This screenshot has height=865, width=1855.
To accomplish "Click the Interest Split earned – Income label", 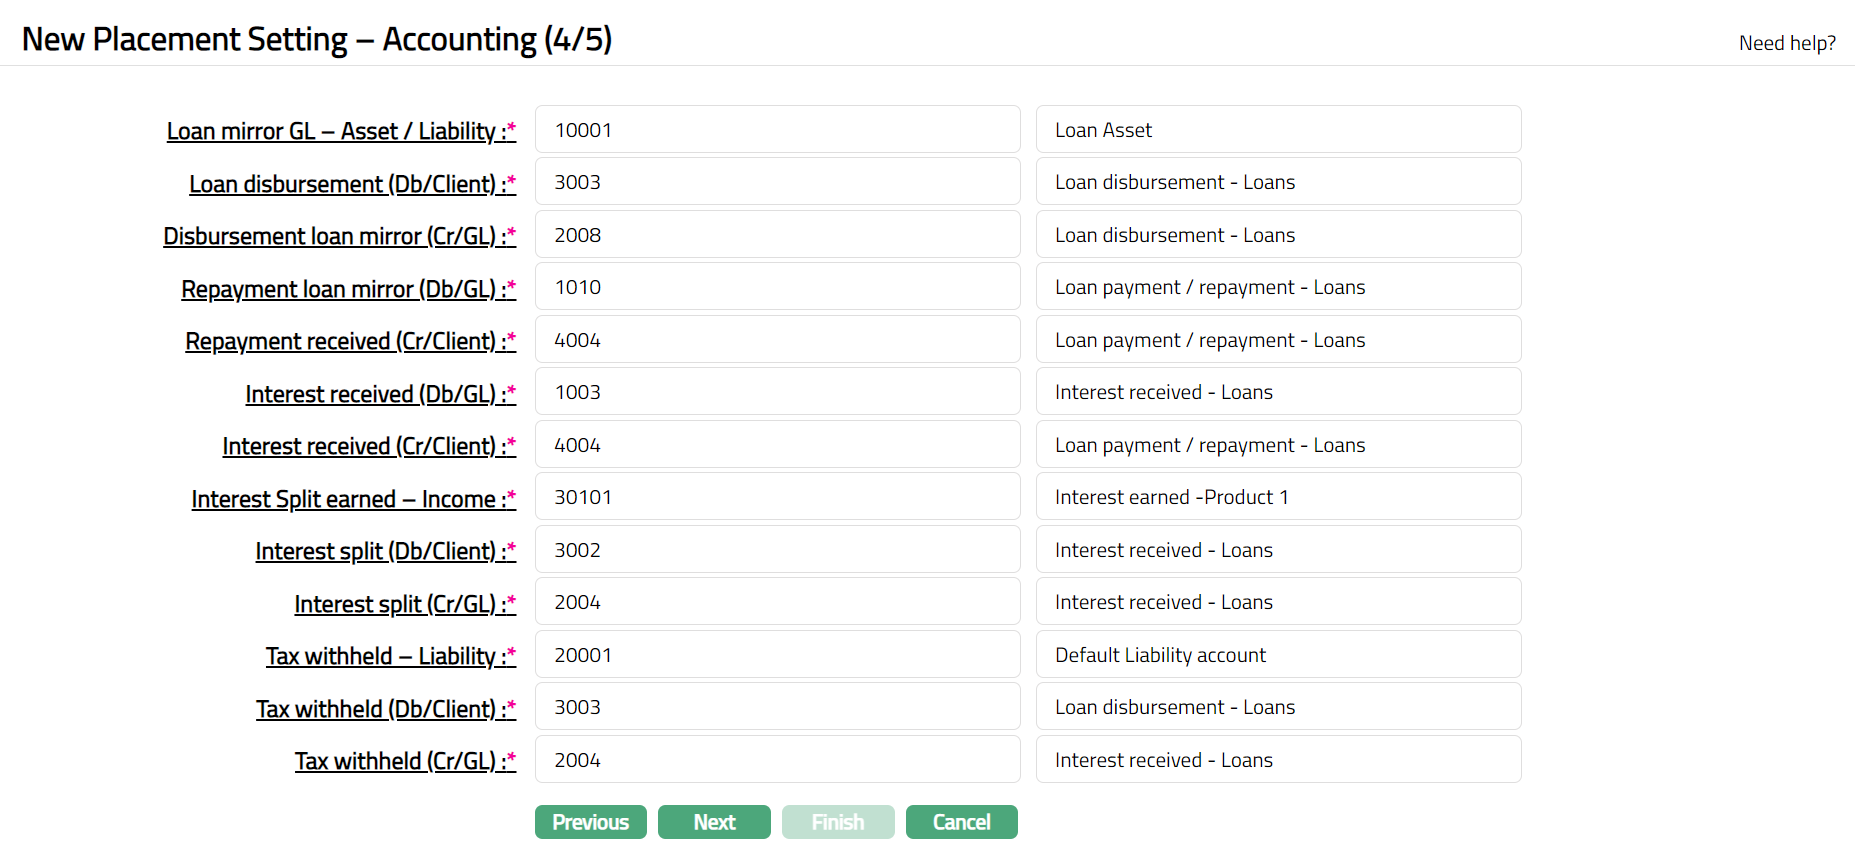I will [x=352, y=499].
